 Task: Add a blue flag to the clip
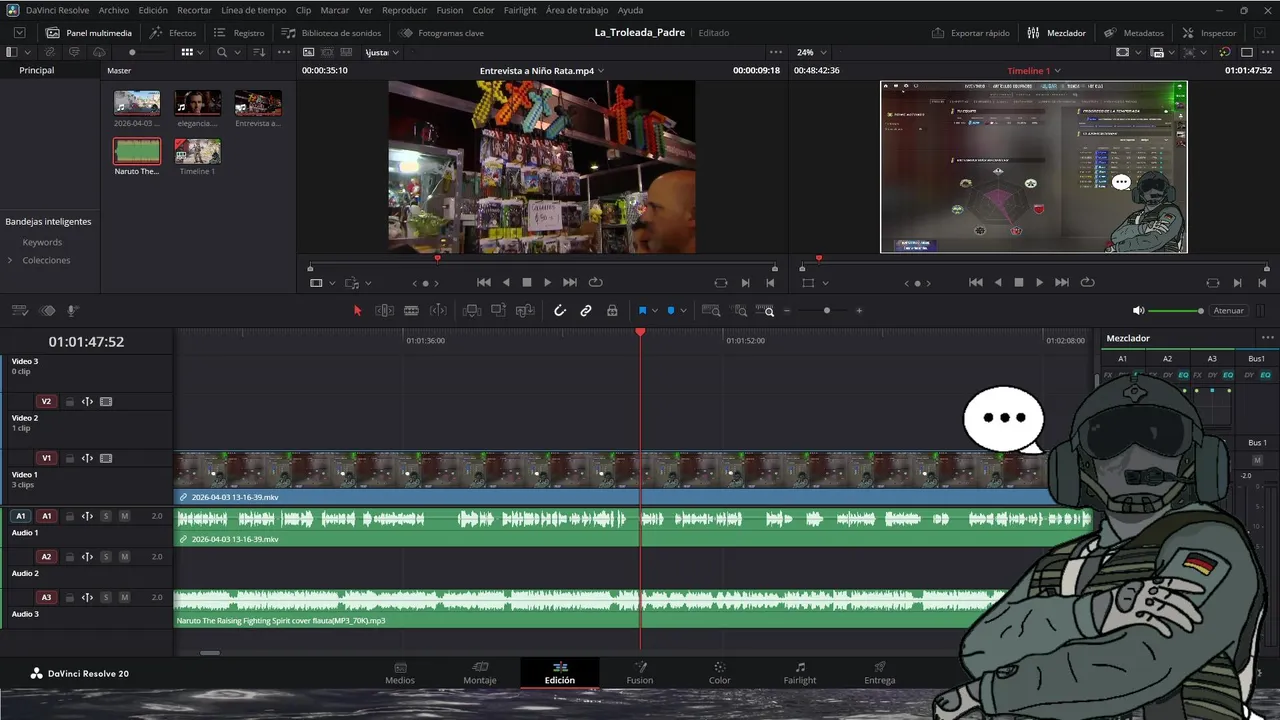(642, 311)
